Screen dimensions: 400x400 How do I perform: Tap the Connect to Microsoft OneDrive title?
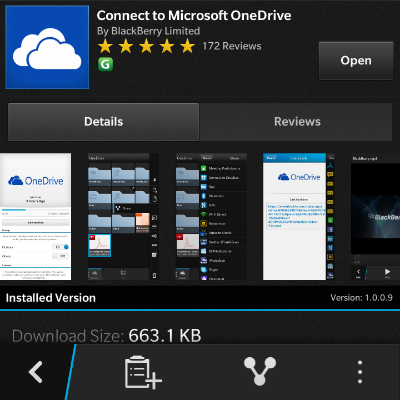click(194, 15)
